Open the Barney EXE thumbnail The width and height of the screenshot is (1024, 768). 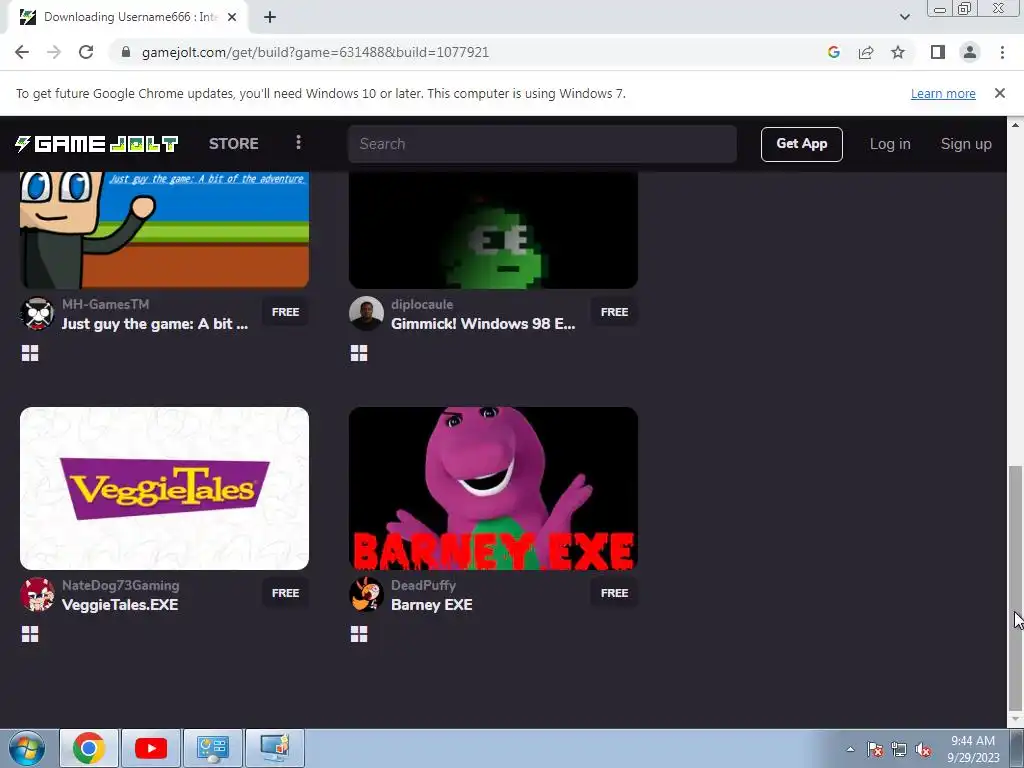(x=493, y=488)
